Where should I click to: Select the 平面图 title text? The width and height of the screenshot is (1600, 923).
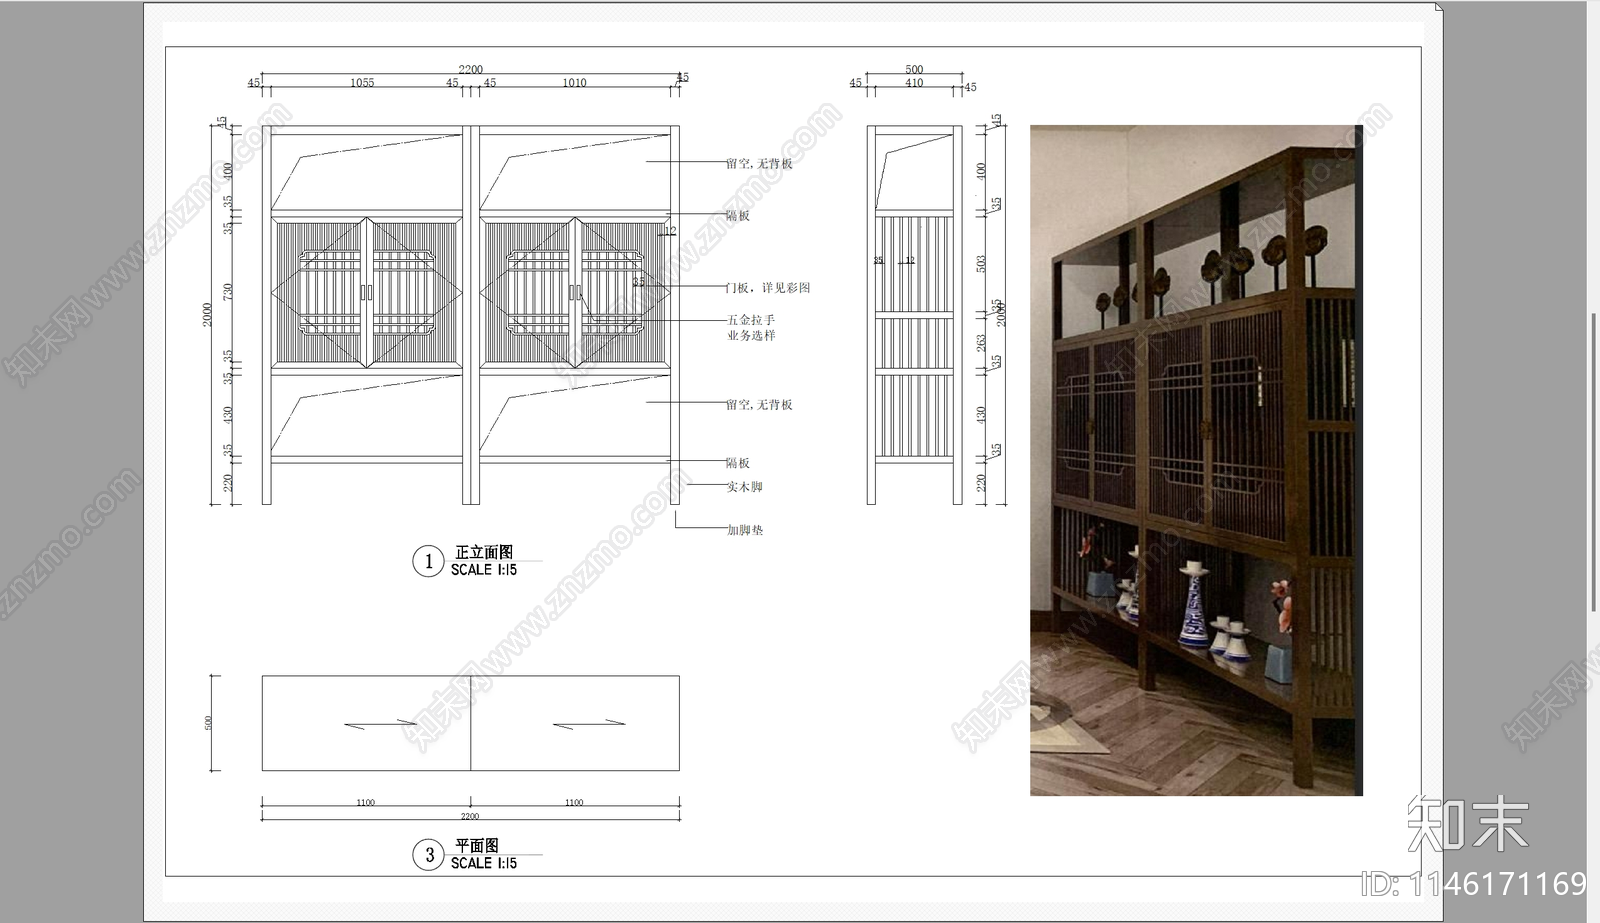click(477, 846)
